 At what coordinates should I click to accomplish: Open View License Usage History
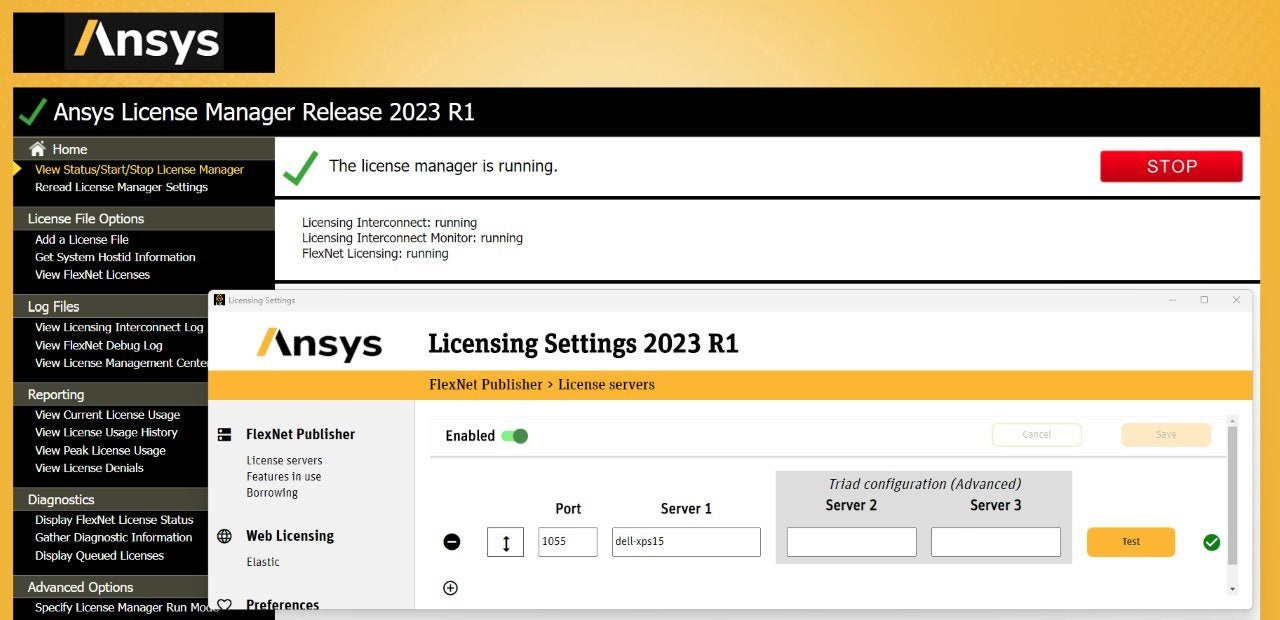106,432
